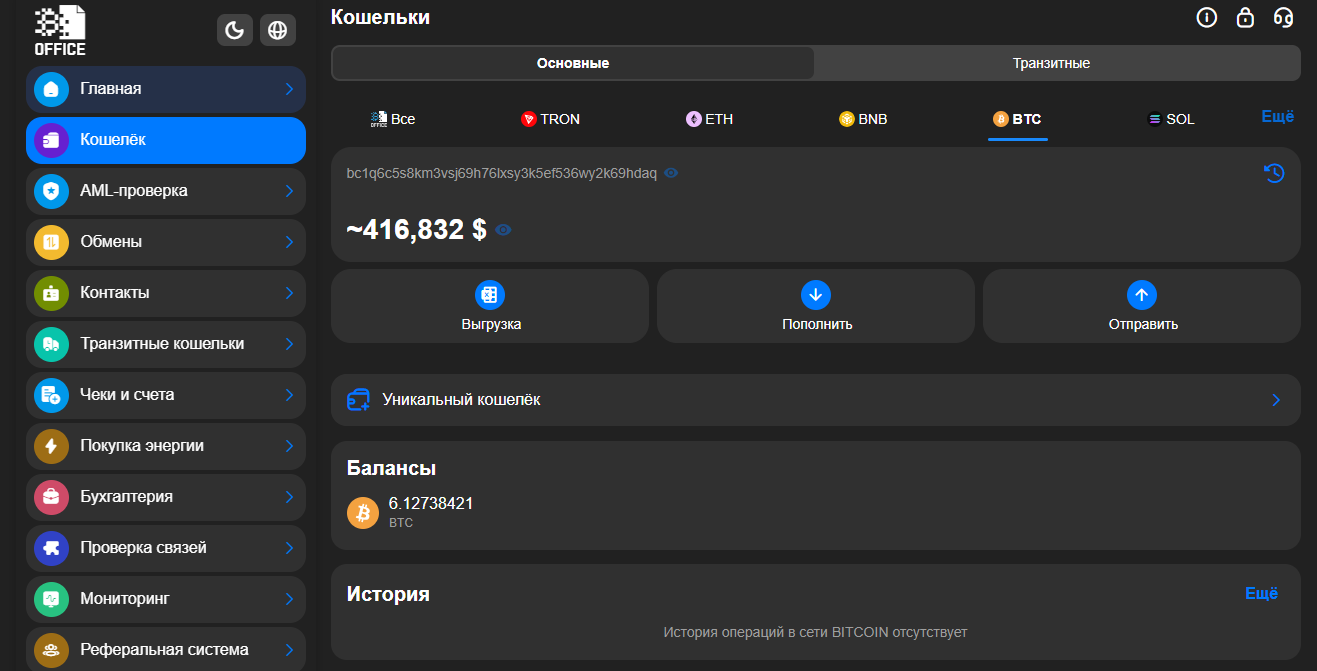Viewport: 1317px width, 671px height.
Task: Select the ETH network tab
Action: (709, 119)
